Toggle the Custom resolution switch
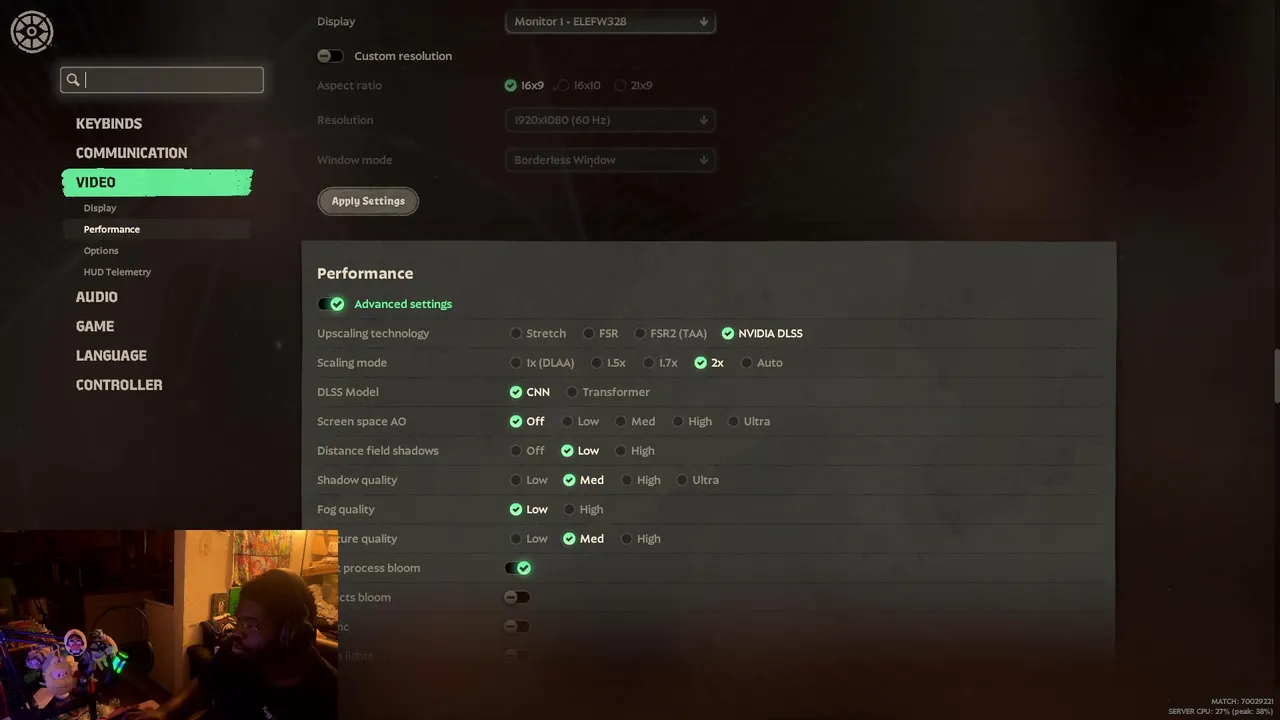Image resolution: width=1280 pixels, height=720 pixels. coord(330,56)
